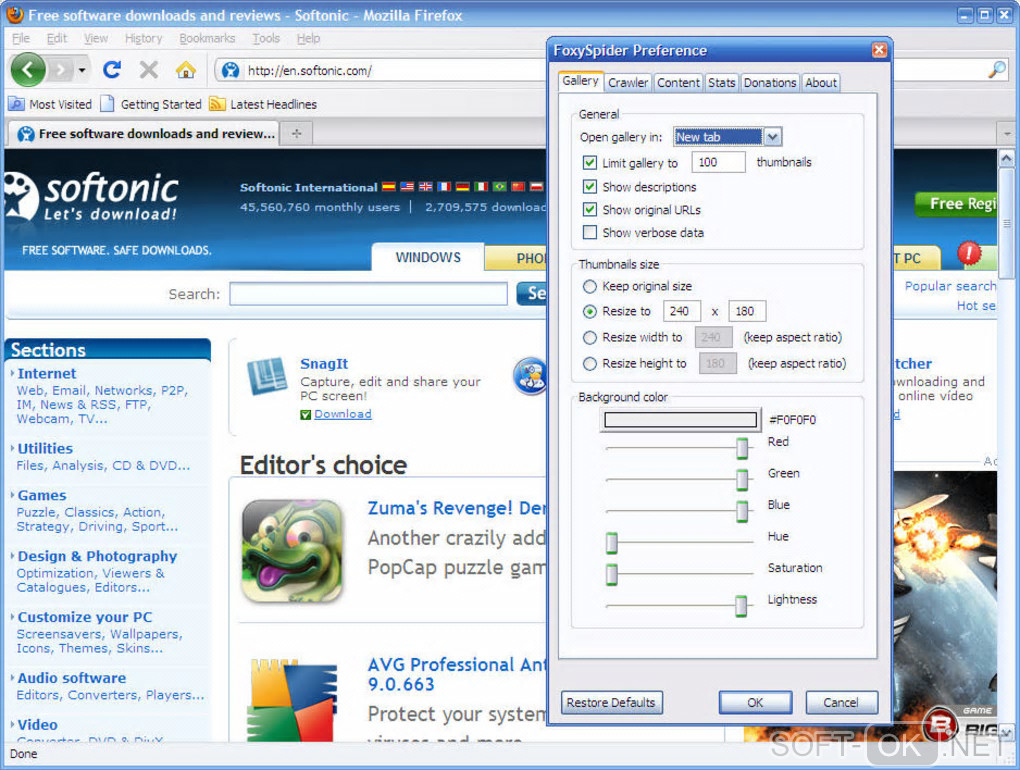Toggle the Show original URLs checkbox

(x=590, y=209)
